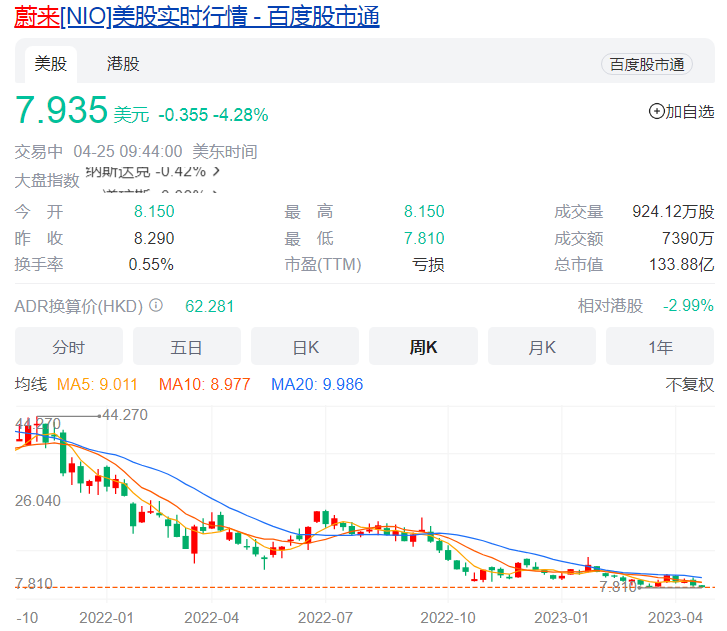This screenshot has height=631, width=727.
Task: Select the 日K chart tab
Action: [x=305, y=346]
